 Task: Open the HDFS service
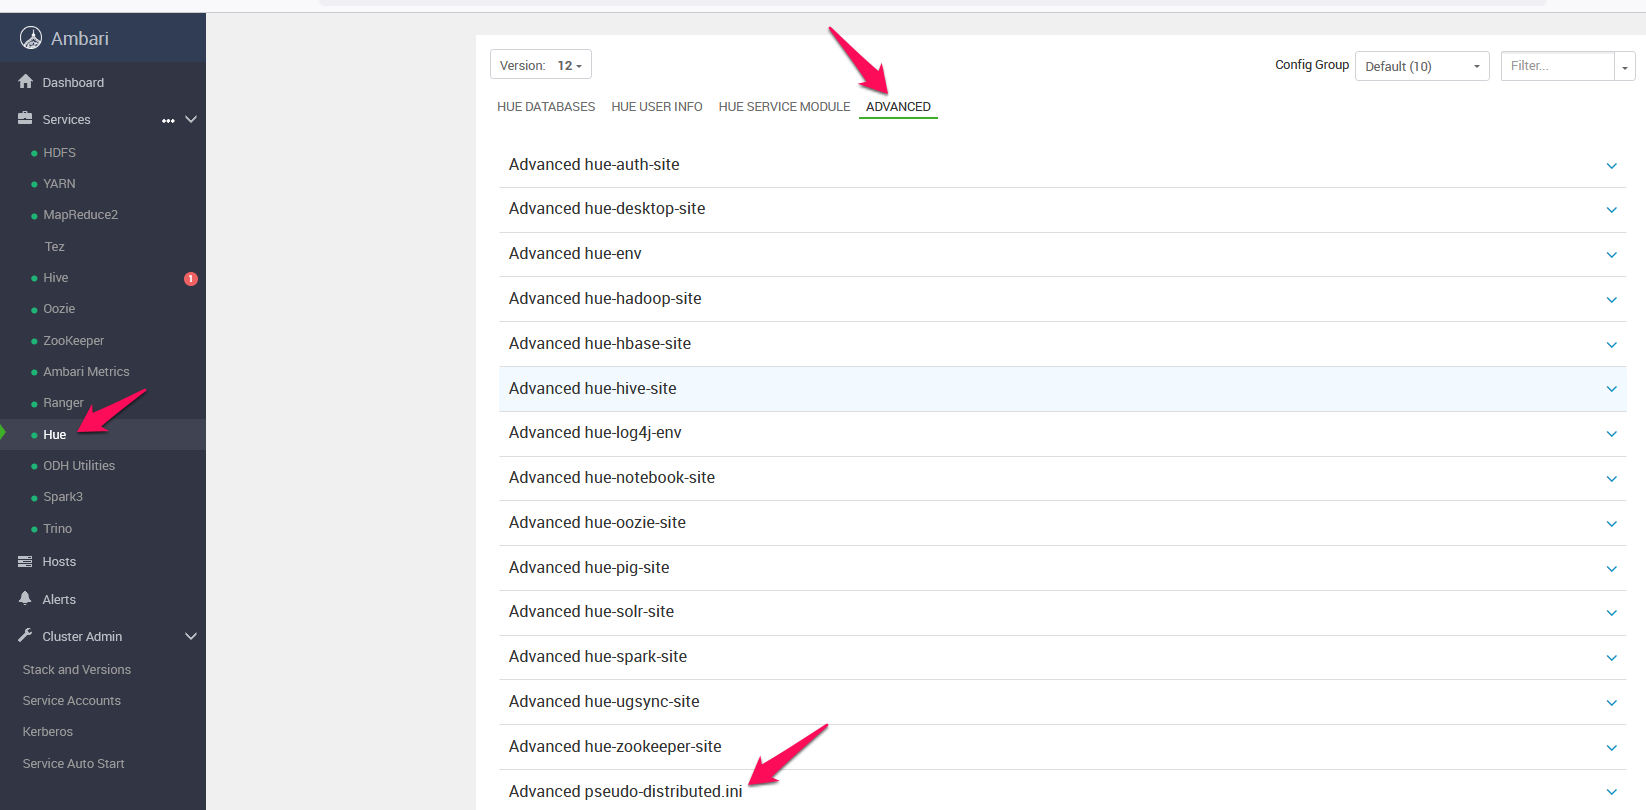59,153
